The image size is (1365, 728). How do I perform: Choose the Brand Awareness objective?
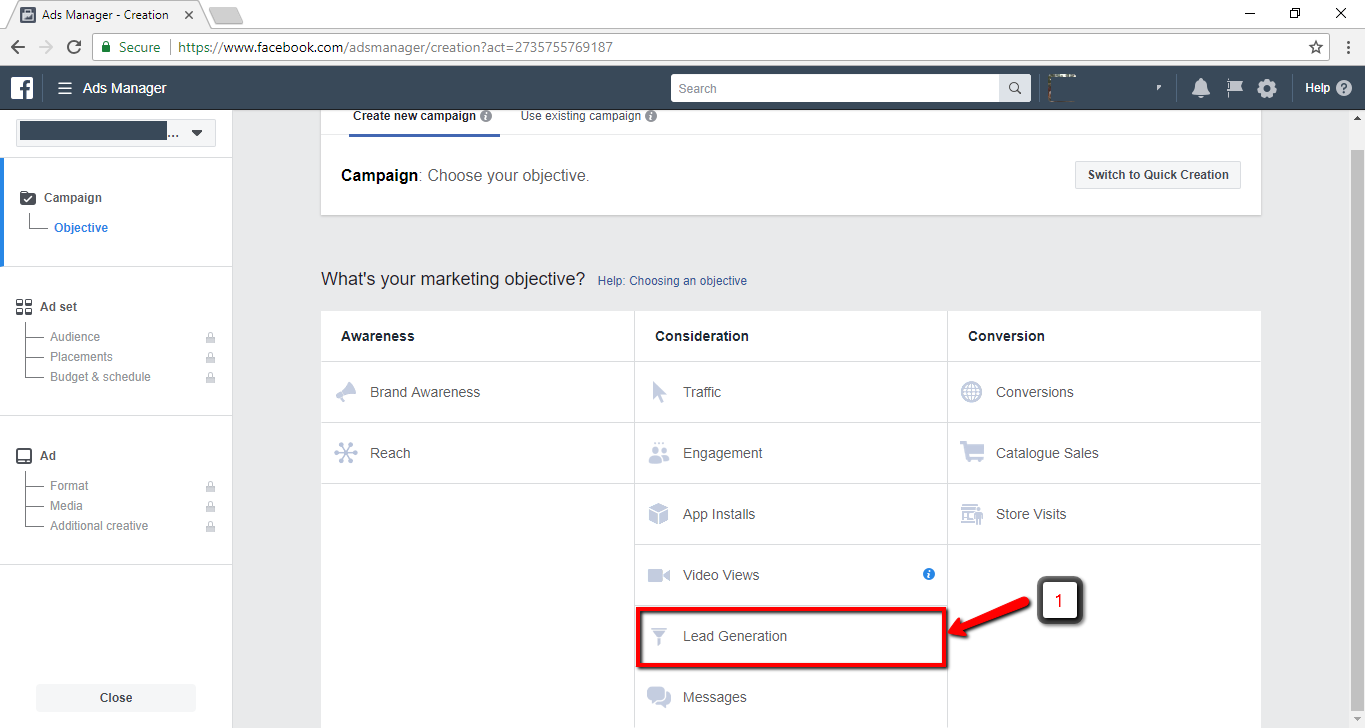tap(477, 392)
